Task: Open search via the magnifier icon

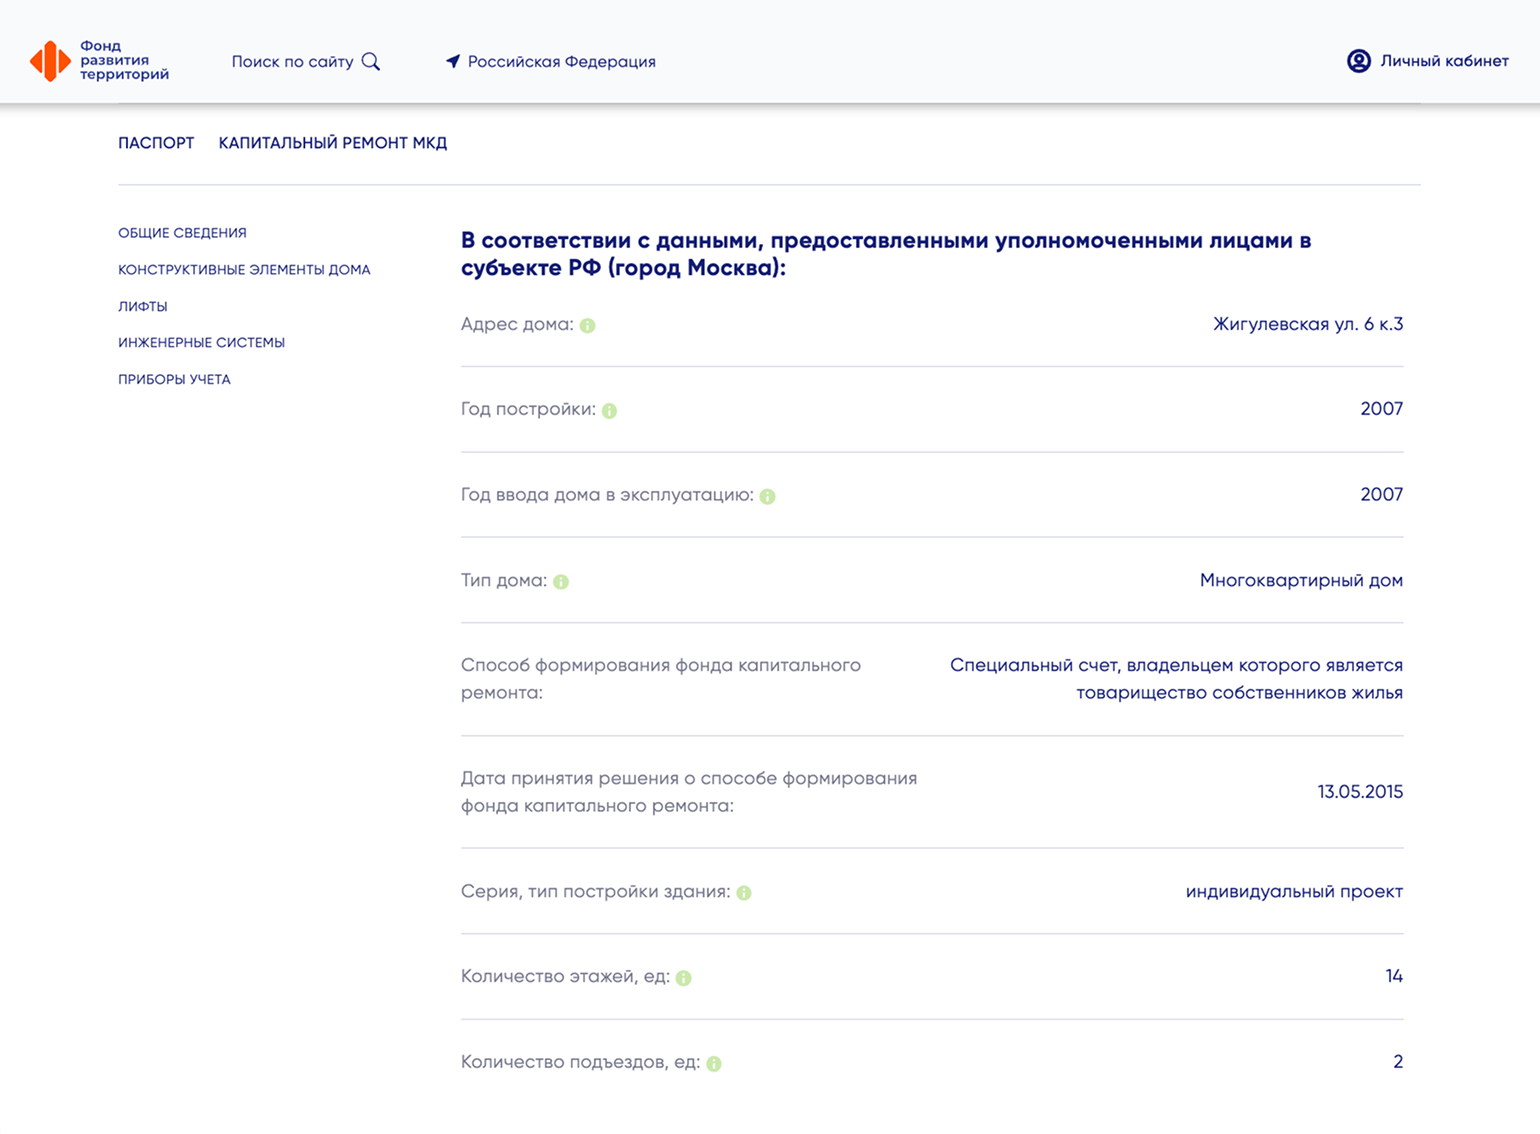Action: pyautogui.click(x=372, y=61)
